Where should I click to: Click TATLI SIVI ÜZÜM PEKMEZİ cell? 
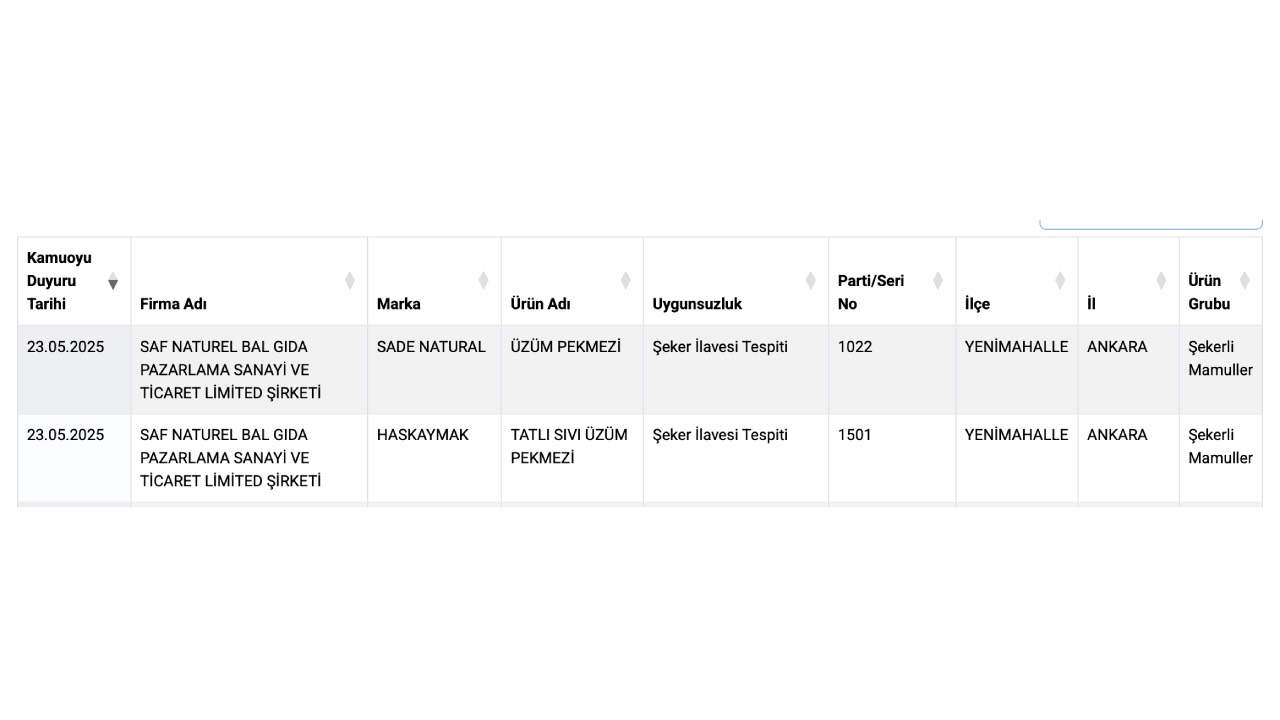point(572,458)
